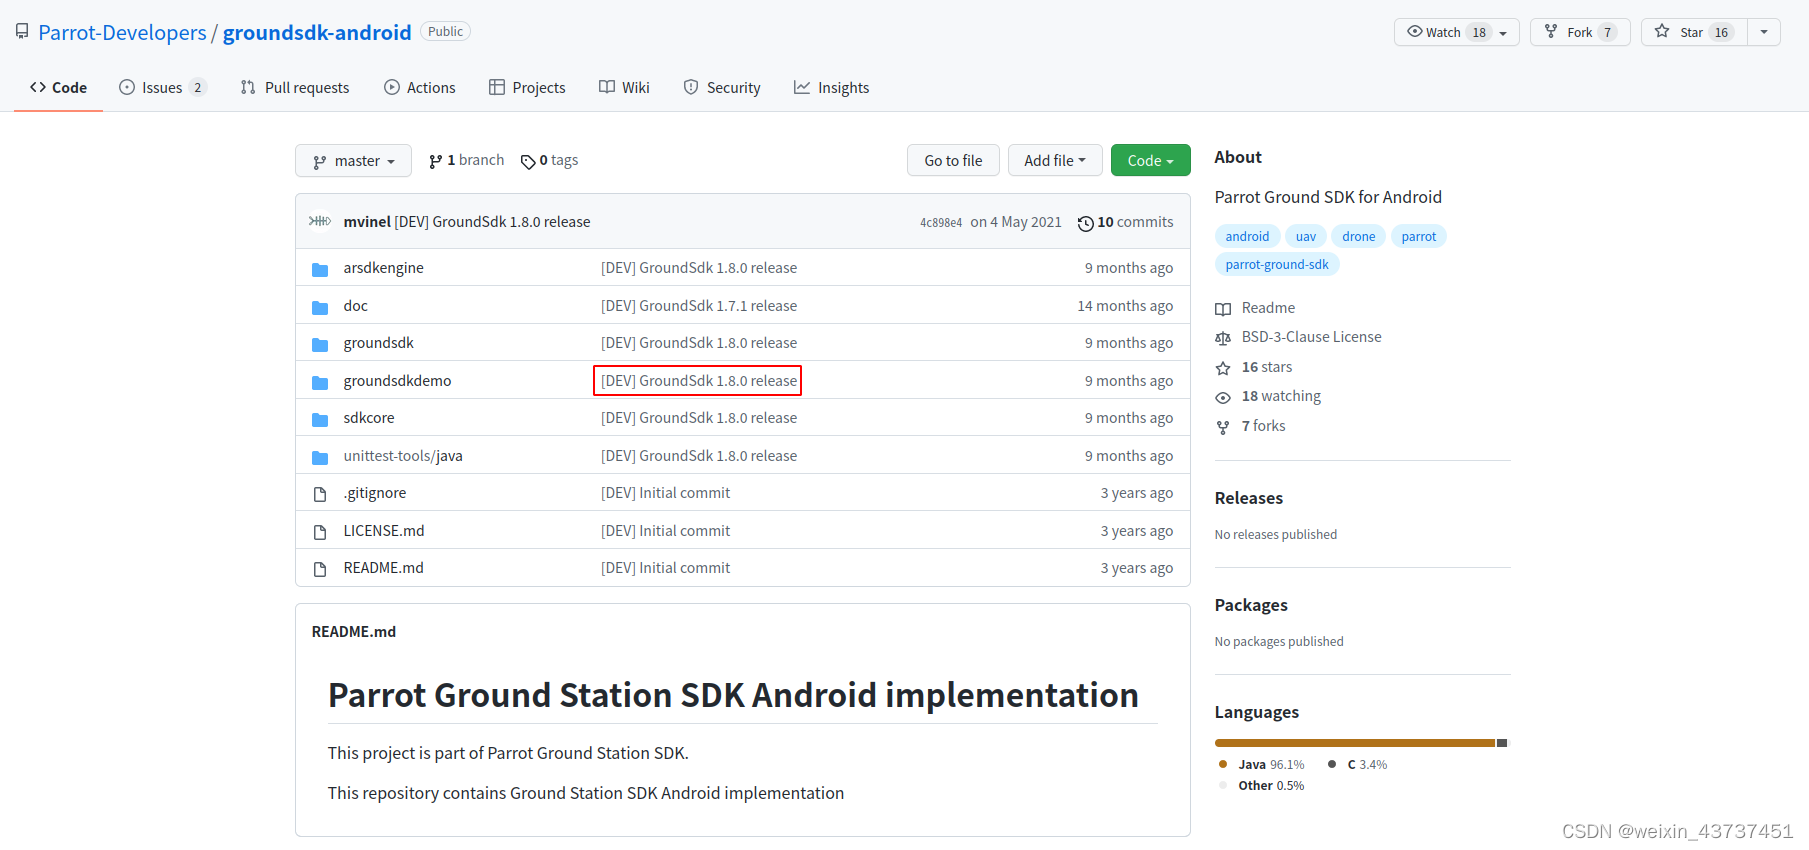Screen dimensions: 1809x850
Task: Click the Java 96.1% language entry
Action: 1262,765
